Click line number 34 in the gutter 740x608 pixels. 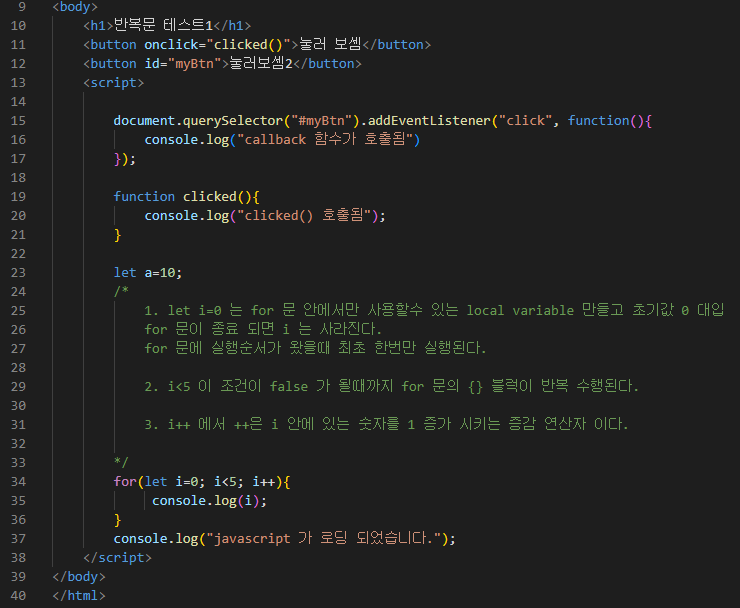pos(18,482)
